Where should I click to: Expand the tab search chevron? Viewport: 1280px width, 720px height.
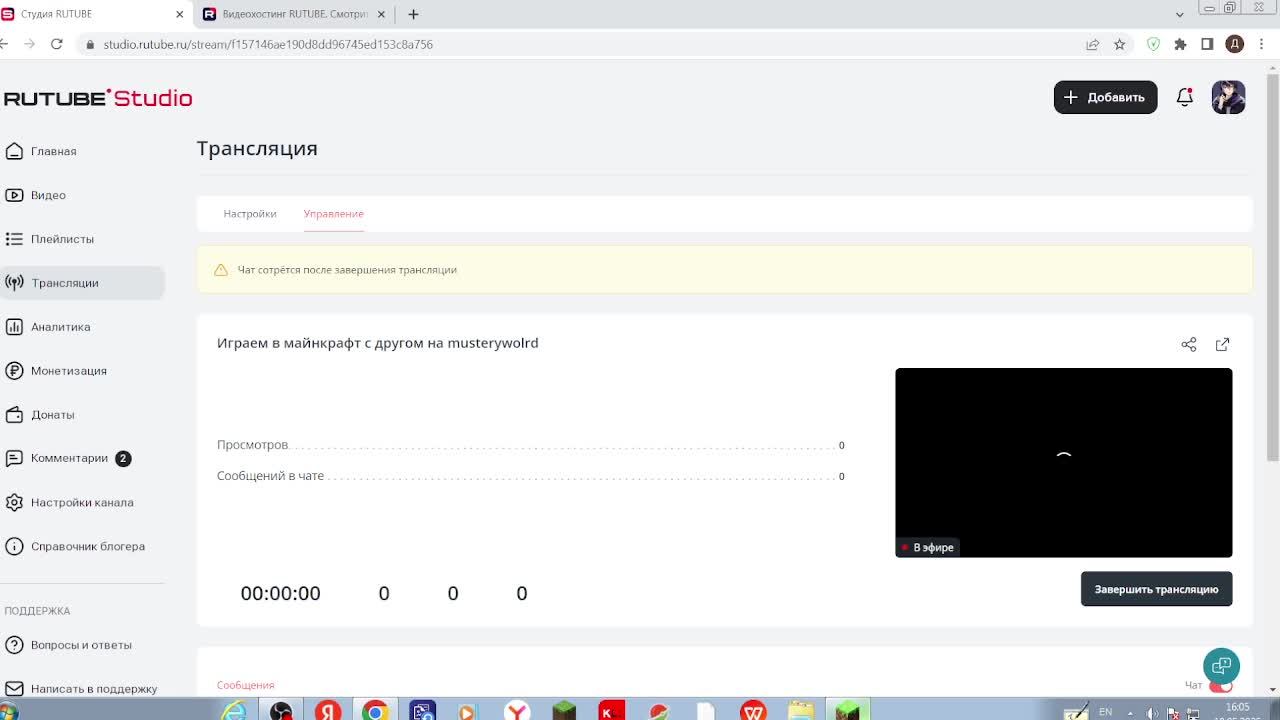[1179, 14]
